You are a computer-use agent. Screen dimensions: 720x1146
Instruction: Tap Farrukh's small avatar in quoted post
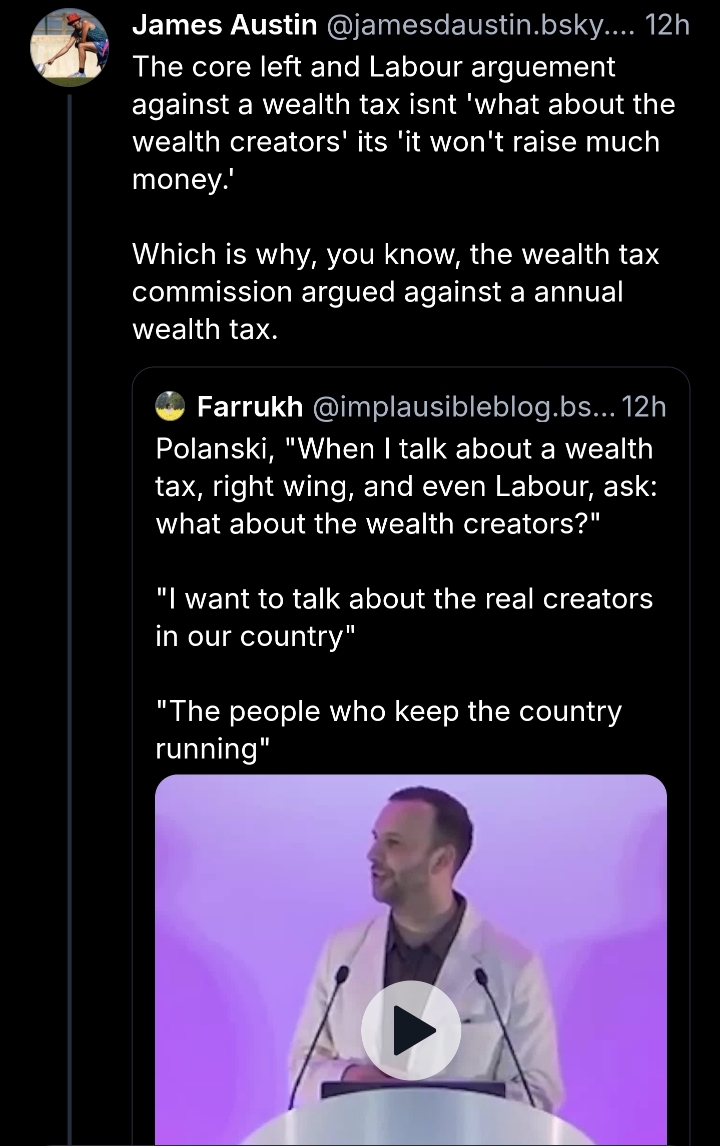171,406
